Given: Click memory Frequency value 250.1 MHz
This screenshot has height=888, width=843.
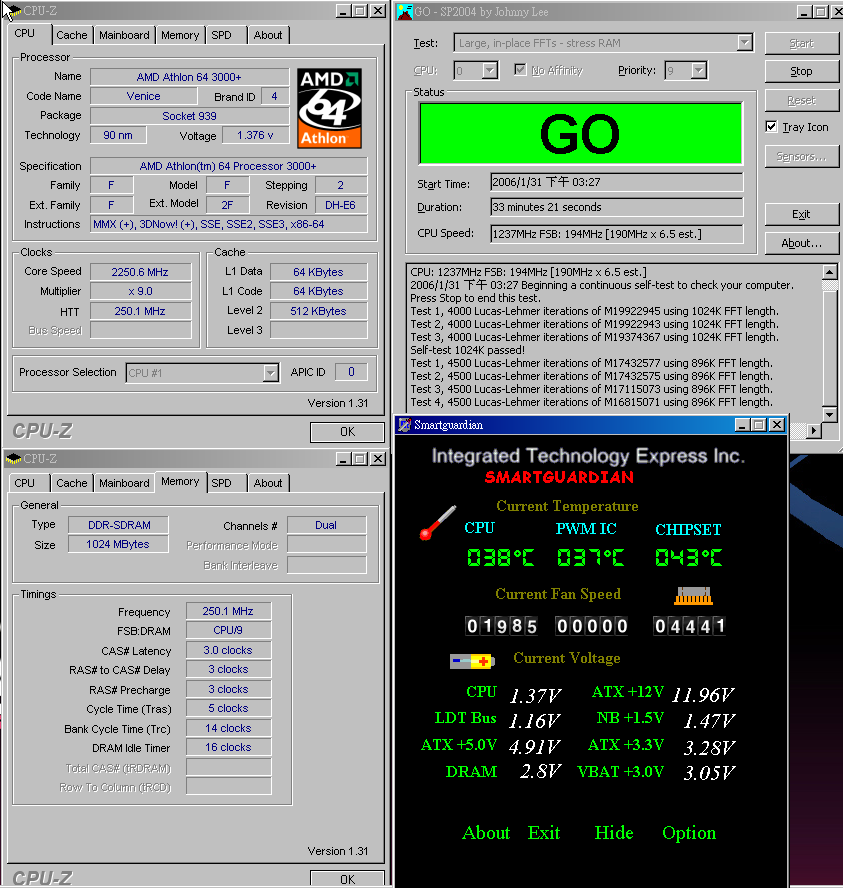Looking at the screenshot, I should pos(228,611).
